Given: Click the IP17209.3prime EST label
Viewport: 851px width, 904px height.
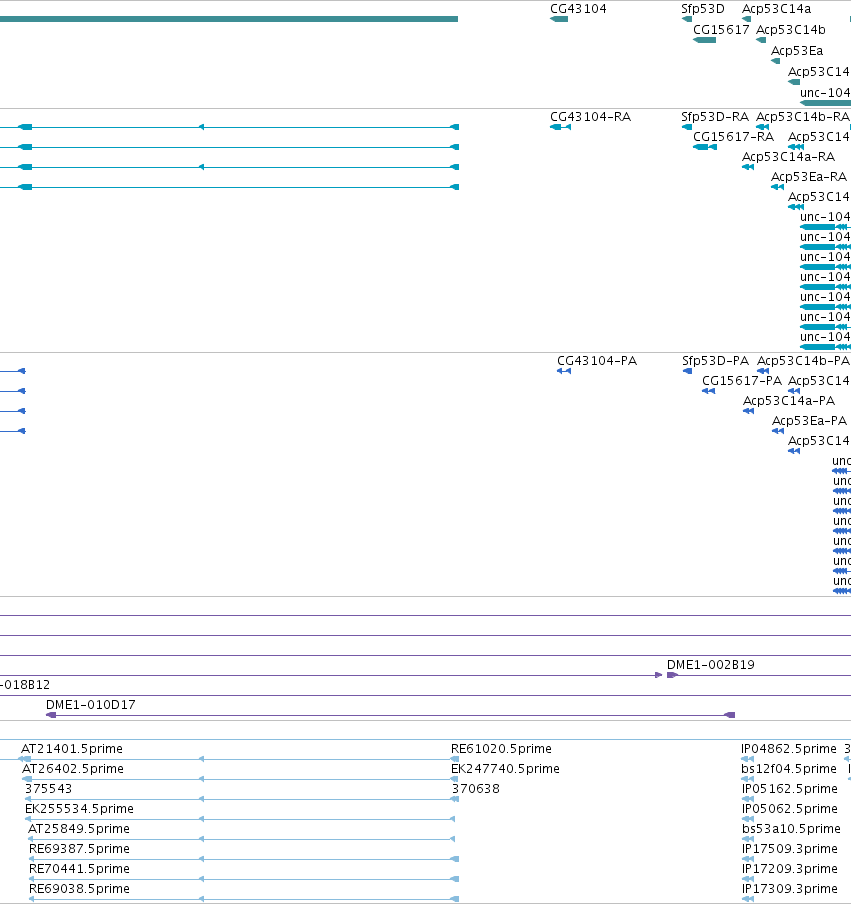Looking at the screenshot, I should point(789,868).
